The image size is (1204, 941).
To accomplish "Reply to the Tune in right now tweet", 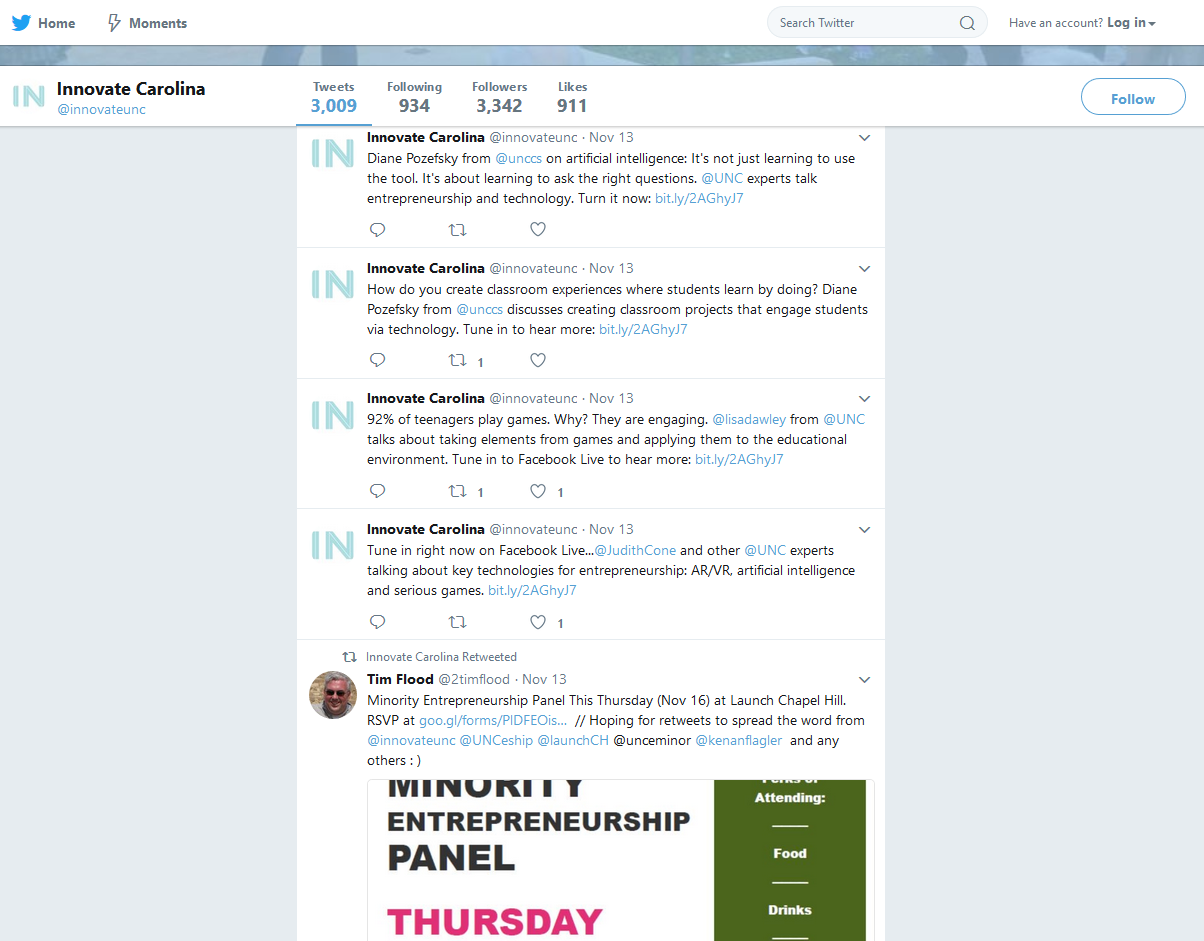I will (377, 622).
